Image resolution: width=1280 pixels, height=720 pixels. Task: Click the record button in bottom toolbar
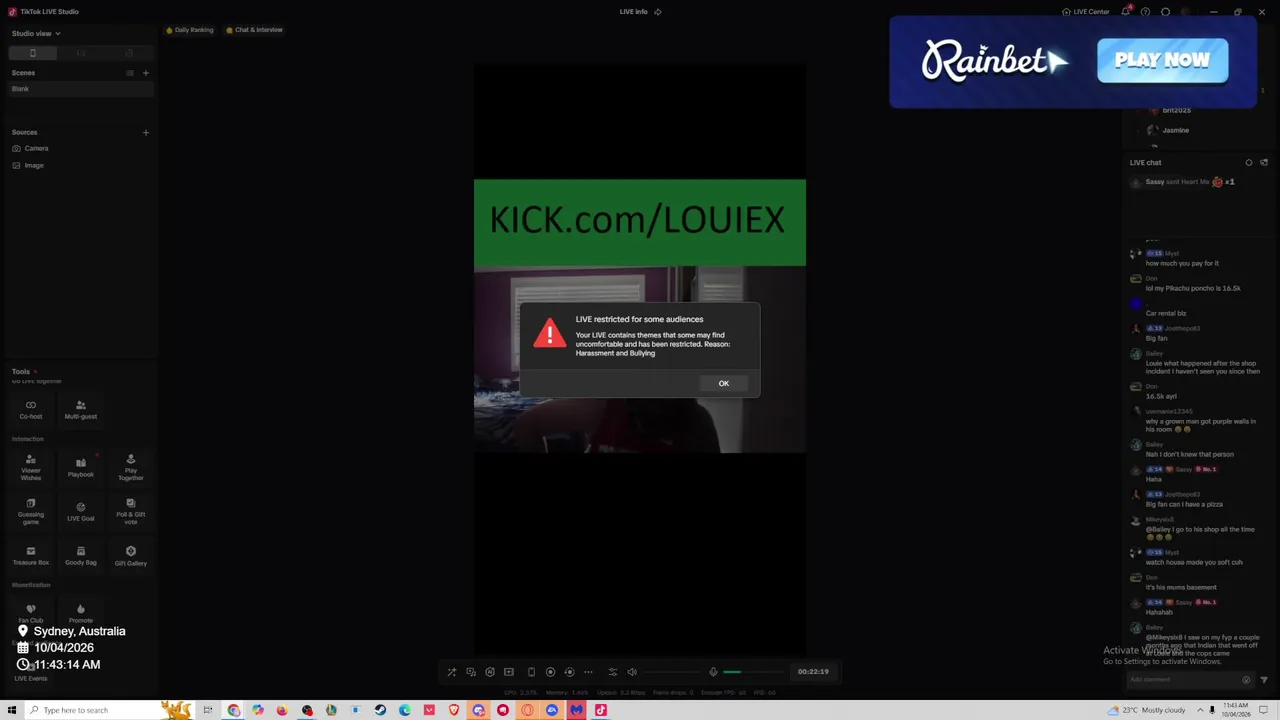click(x=550, y=672)
